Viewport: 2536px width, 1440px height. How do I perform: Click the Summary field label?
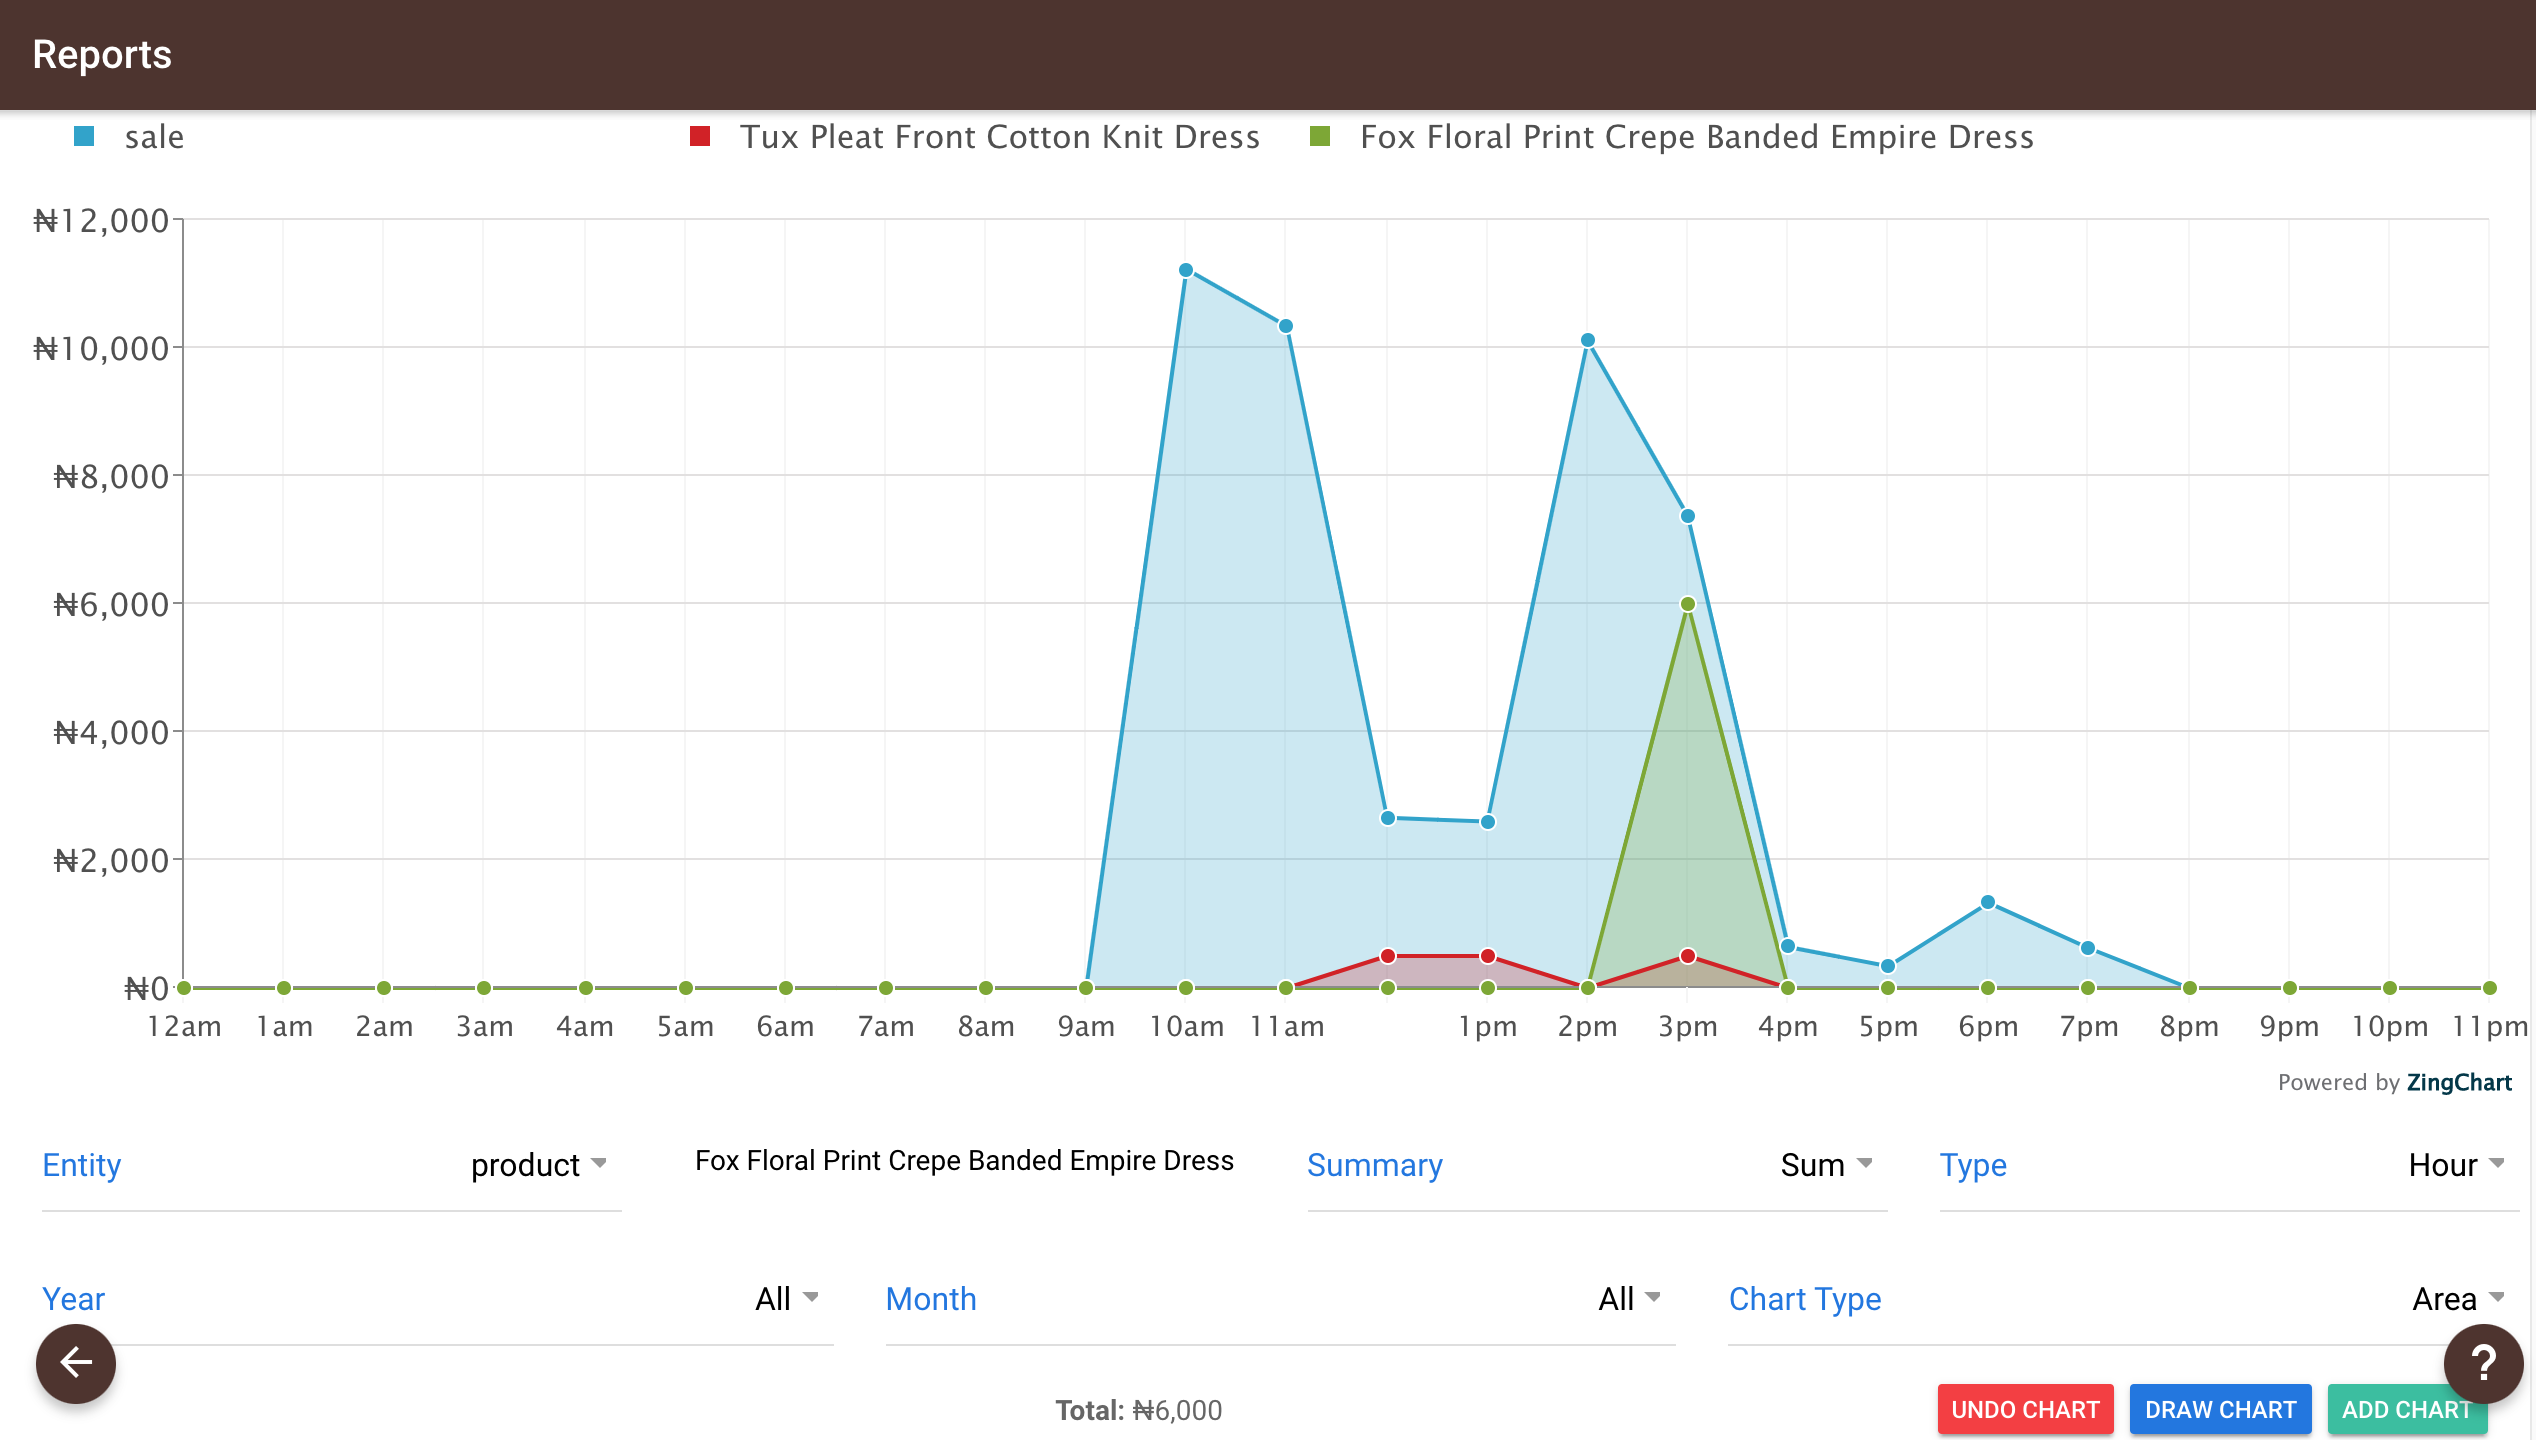pyautogui.click(x=1375, y=1165)
